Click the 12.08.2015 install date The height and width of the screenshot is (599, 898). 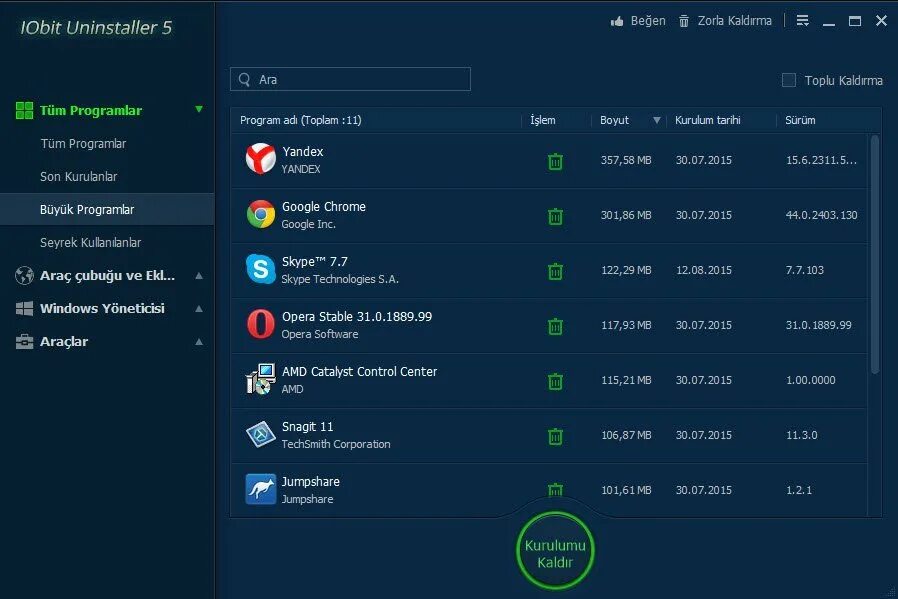[703, 270]
